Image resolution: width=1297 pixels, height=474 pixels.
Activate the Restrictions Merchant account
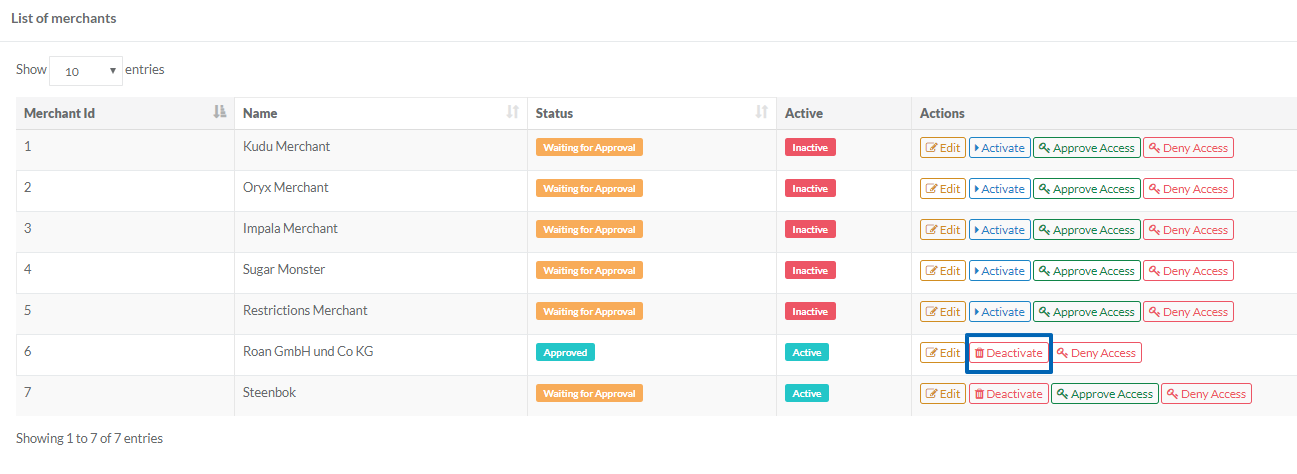999,312
